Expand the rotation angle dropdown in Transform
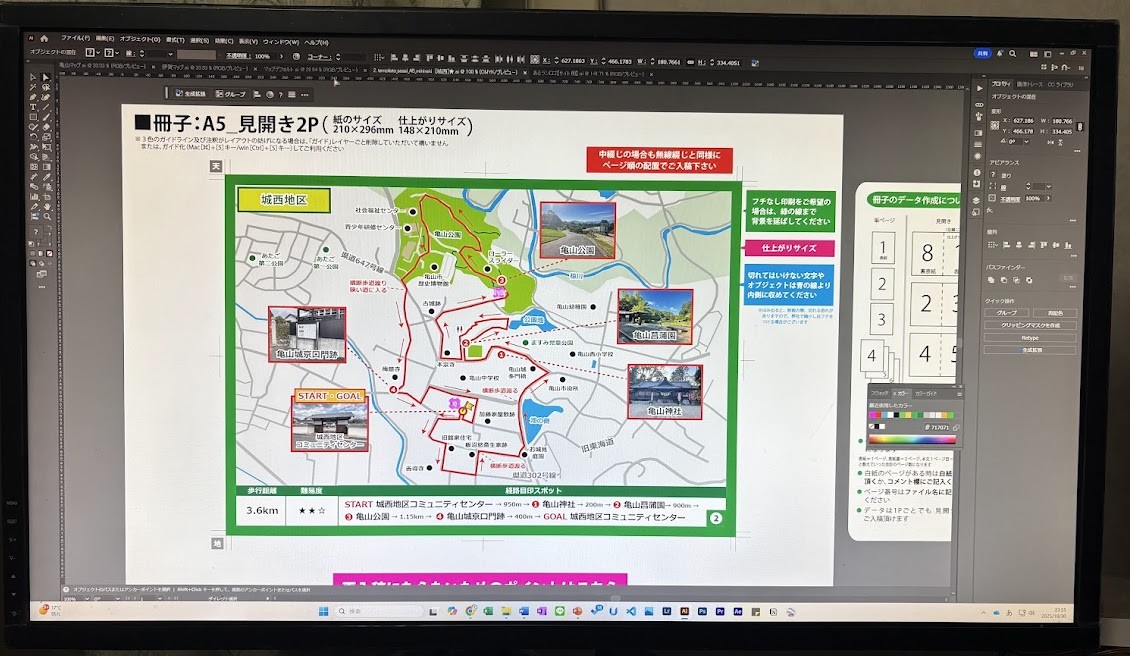The height and width of the screenshot is (656, 1130). (x=1028, y=143)
